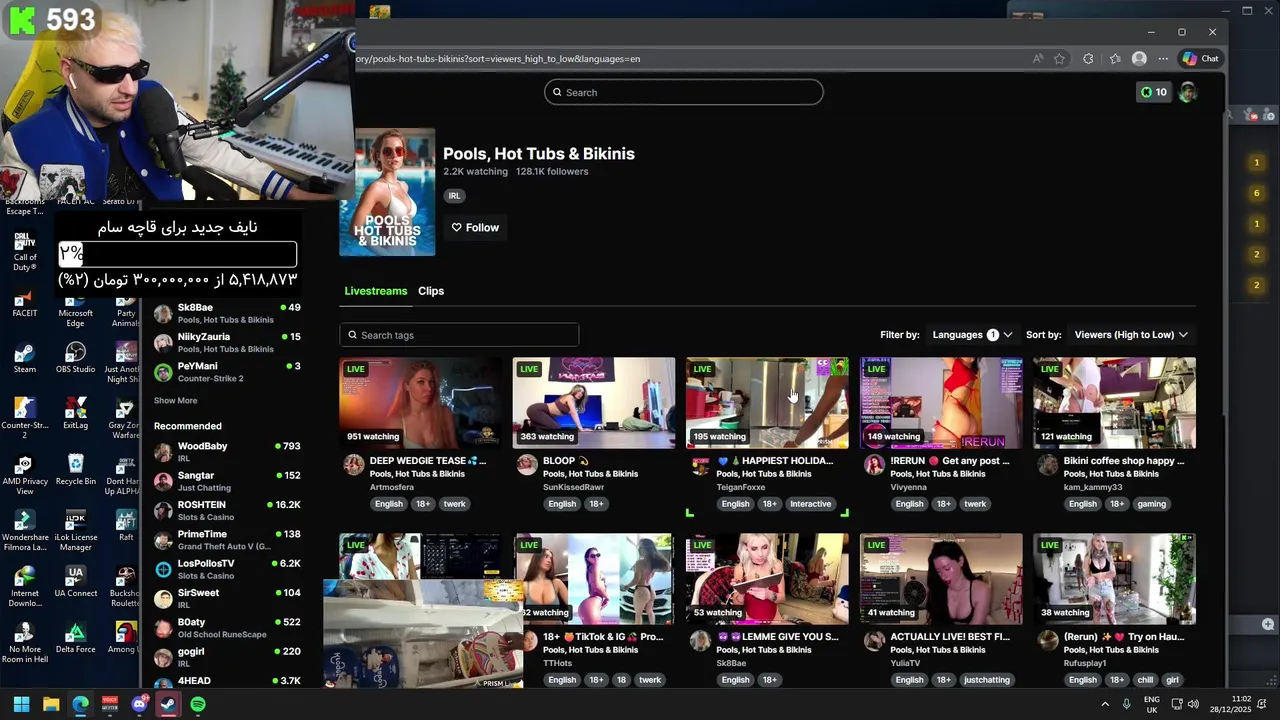The height and width of the screenshot is (720, 1280).
Task: Open the network and volume quick settings
Action: (x=1184, y=704)
